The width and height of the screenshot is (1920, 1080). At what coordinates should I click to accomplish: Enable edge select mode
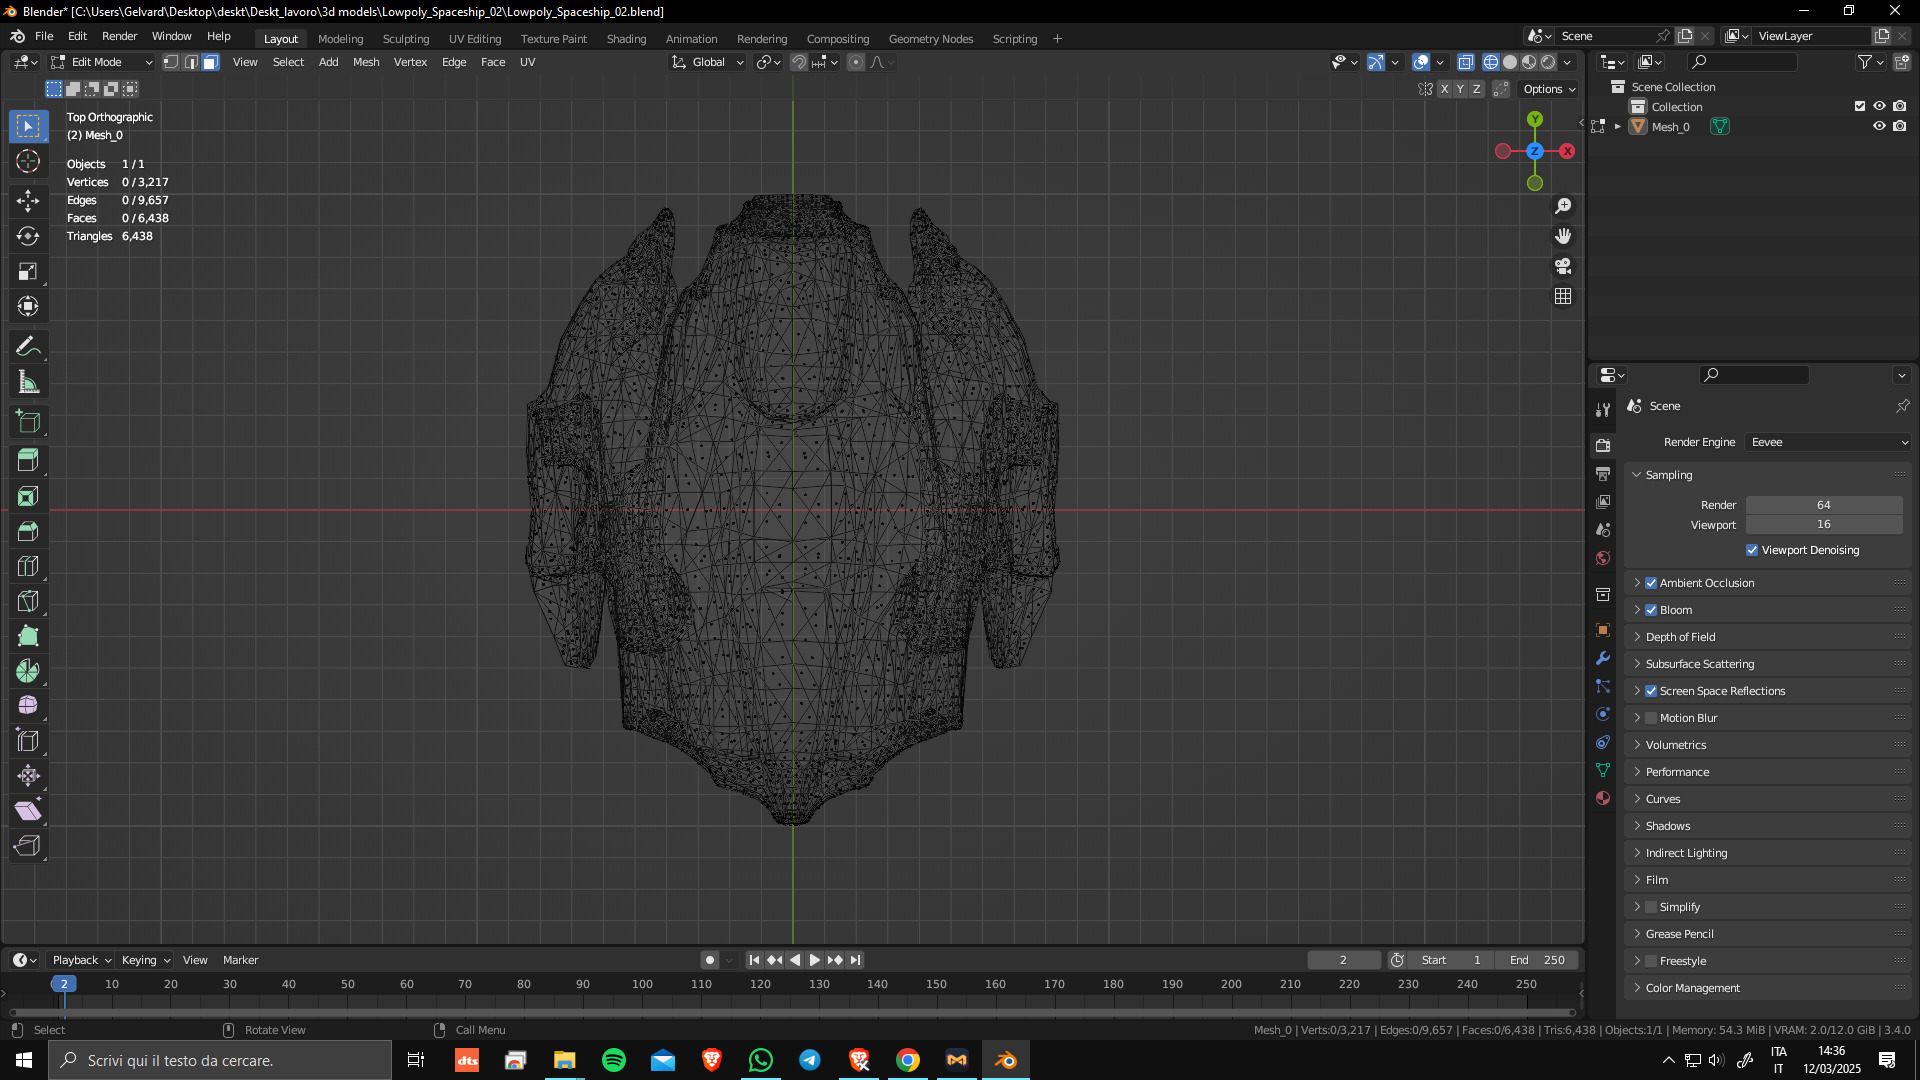[191, 62]
